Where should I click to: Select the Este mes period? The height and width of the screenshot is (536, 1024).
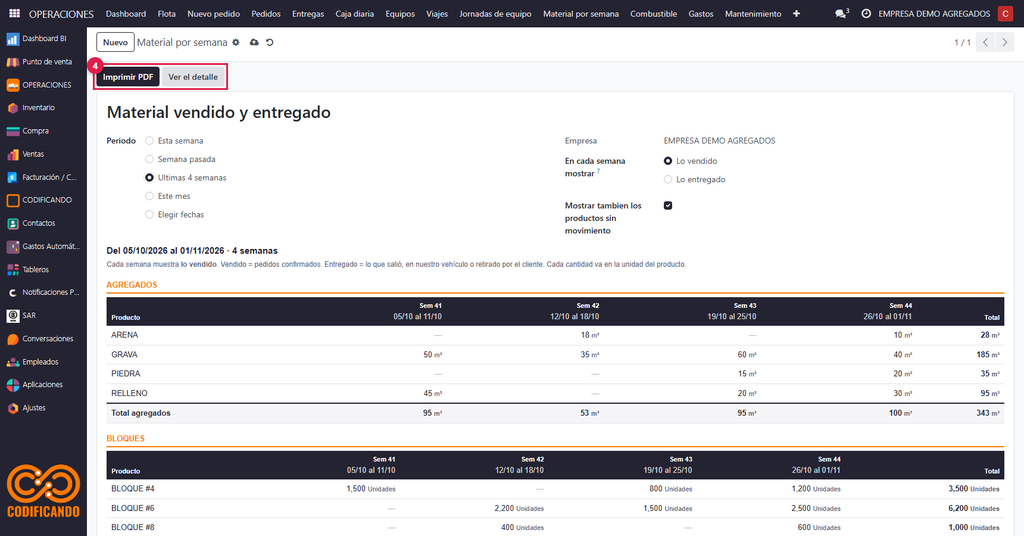tap(150, 196)
